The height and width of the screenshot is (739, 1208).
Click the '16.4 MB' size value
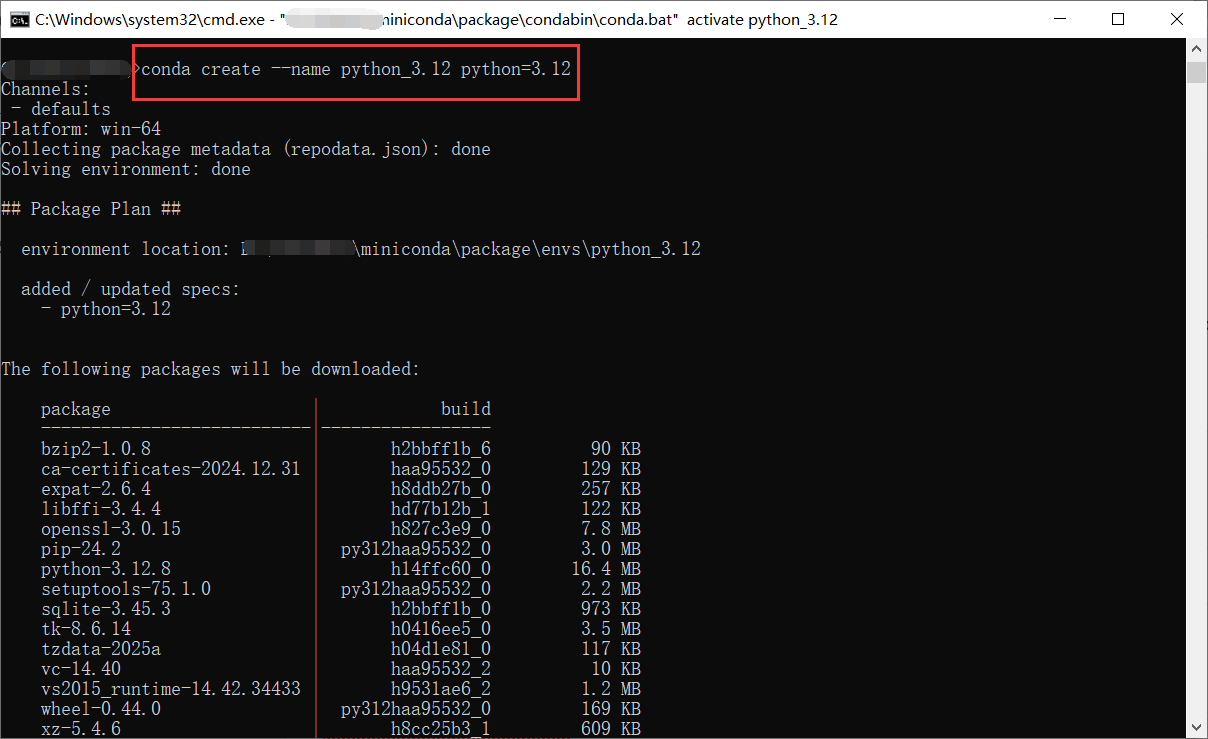click(606, 569)
